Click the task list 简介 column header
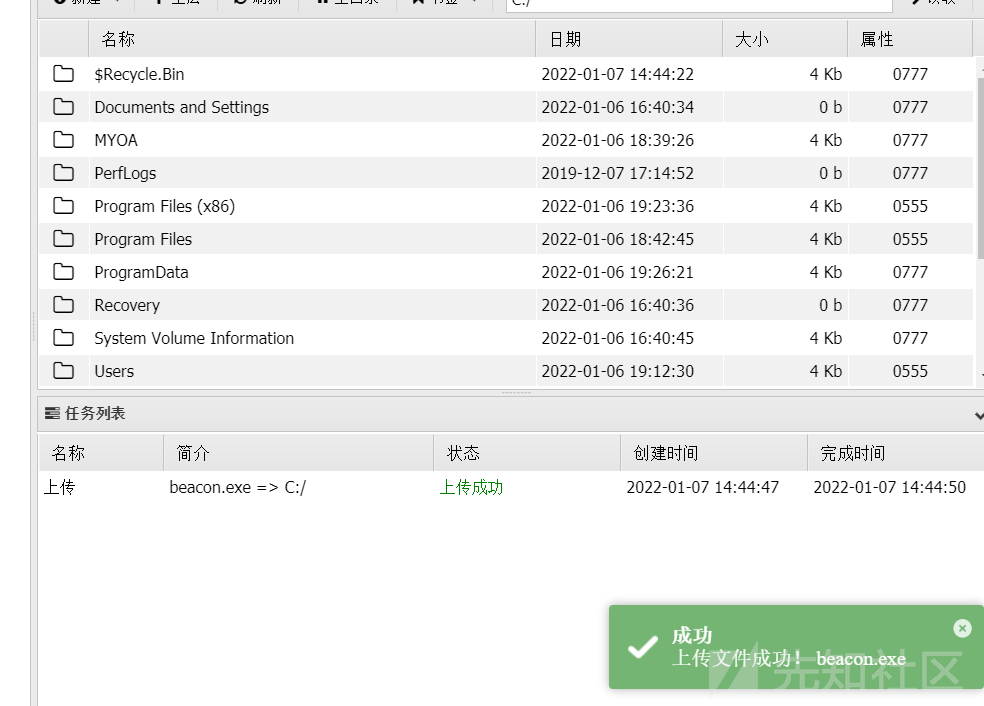984x706 pixels. click(x=299, y=453)
